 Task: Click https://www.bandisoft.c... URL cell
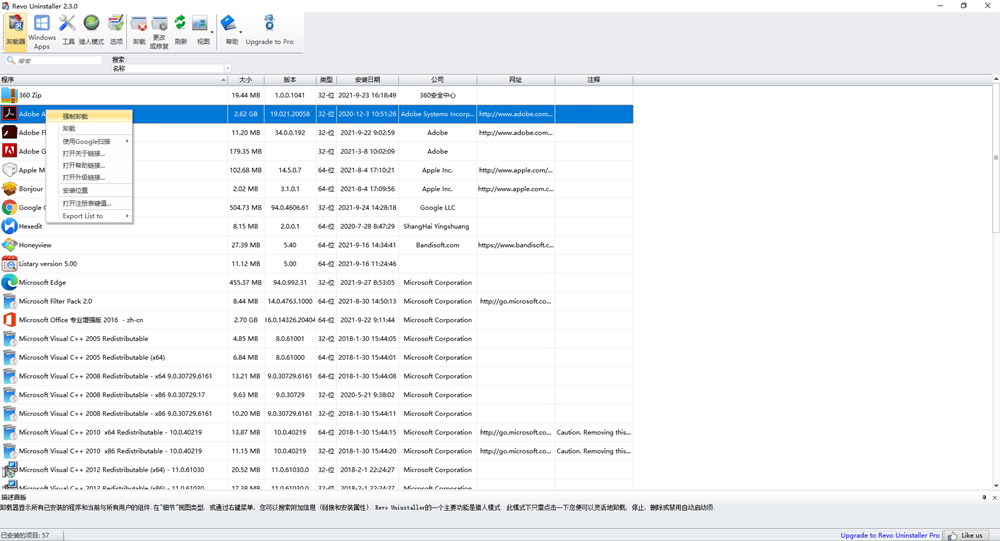515,245
